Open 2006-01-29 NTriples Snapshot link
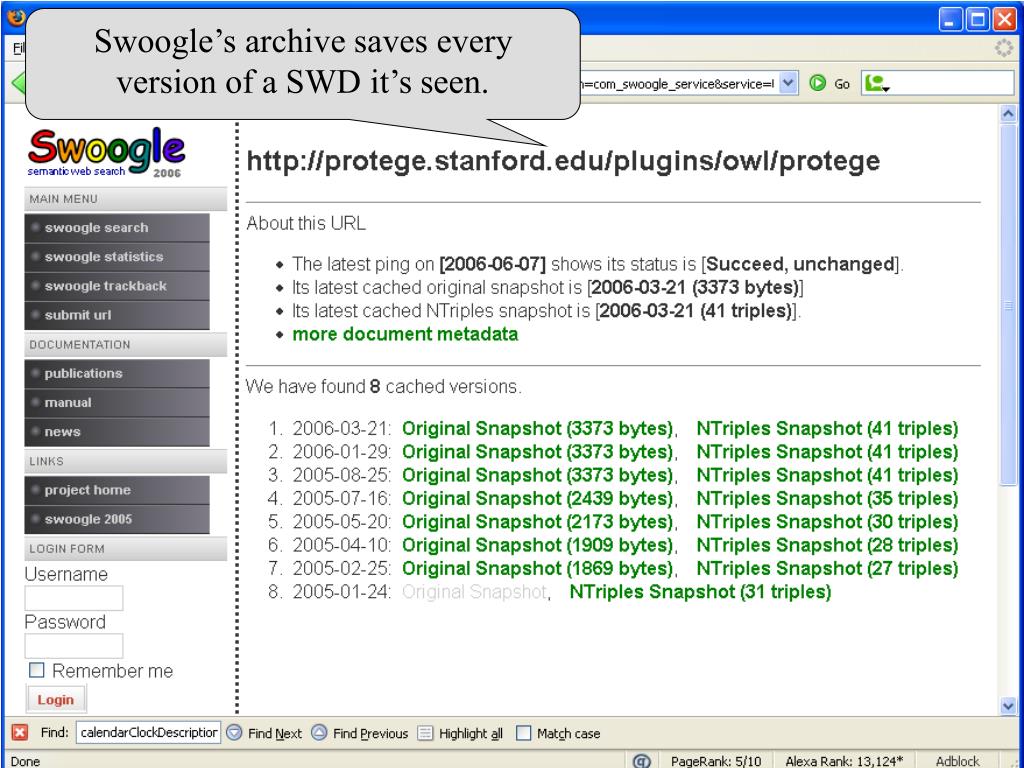 coord(827,452)
